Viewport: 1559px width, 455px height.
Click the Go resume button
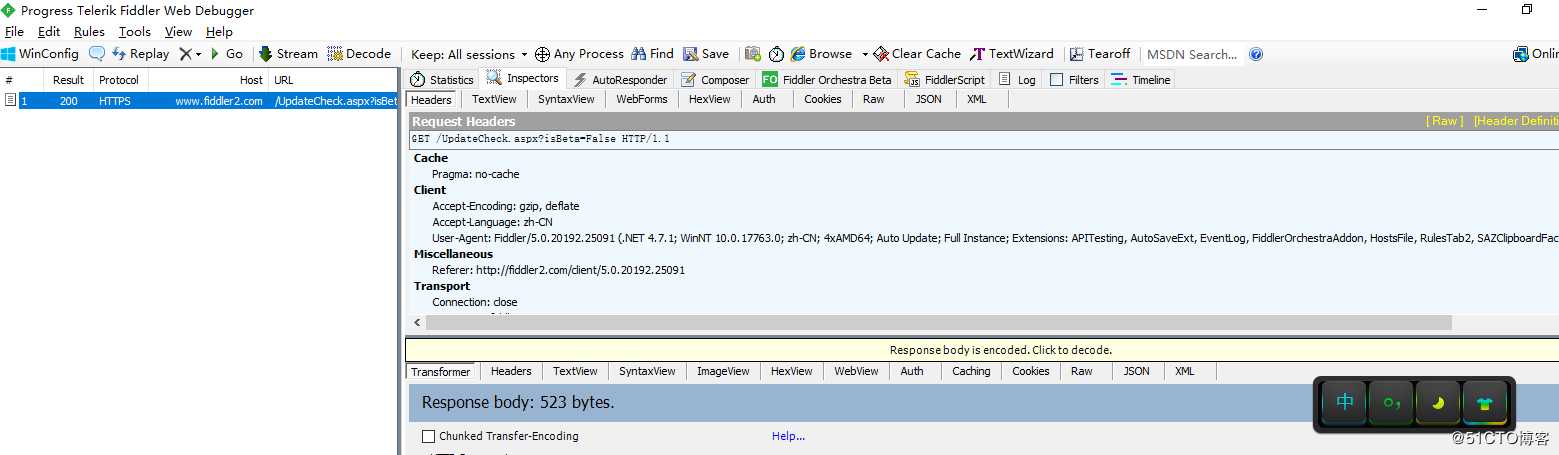[226, 54]
